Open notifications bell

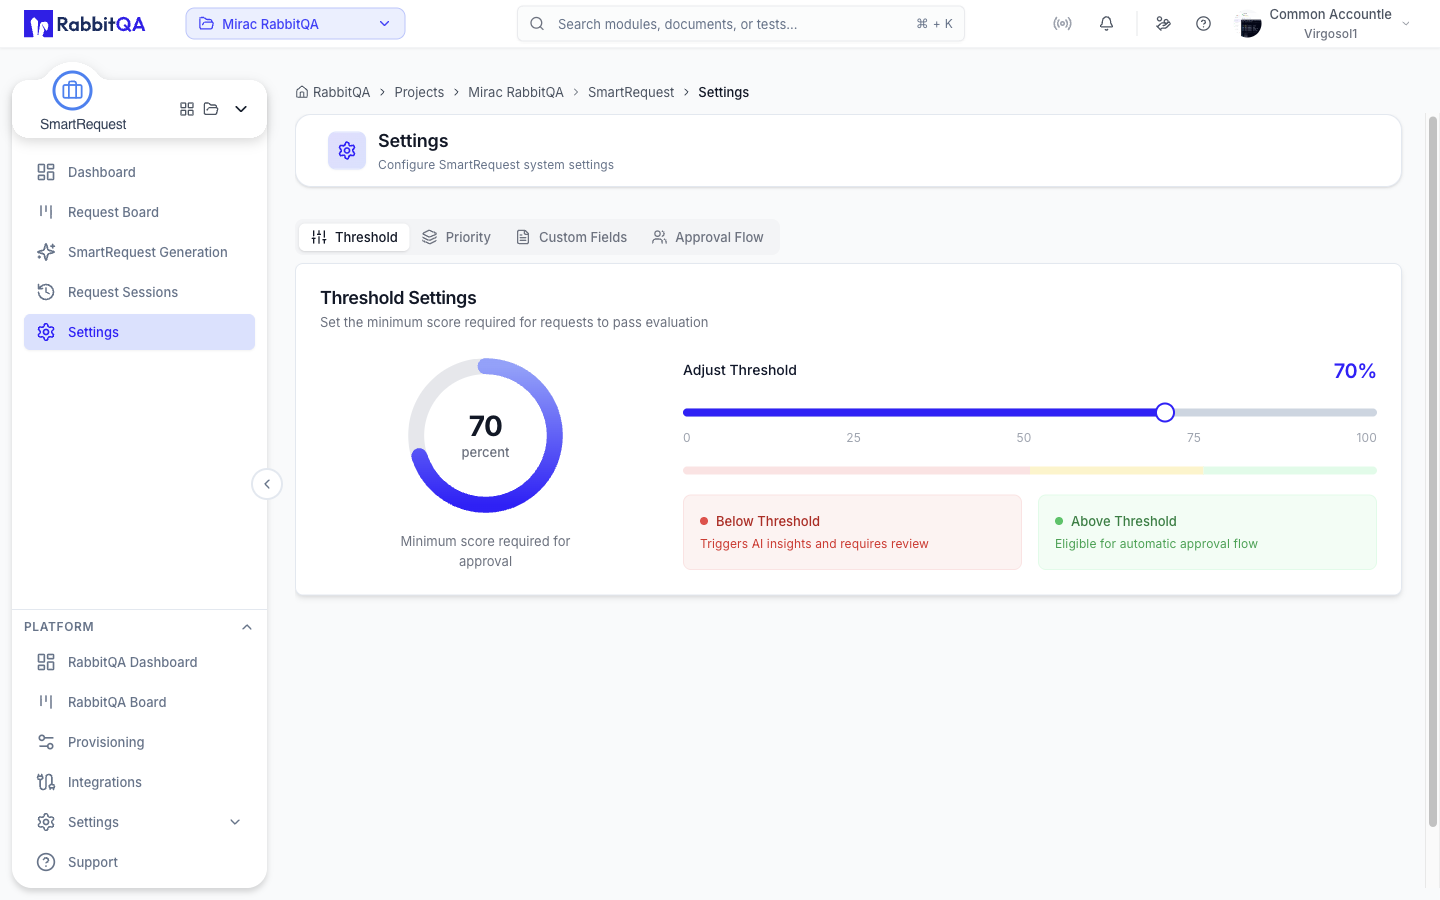(x=1106, y=24)
